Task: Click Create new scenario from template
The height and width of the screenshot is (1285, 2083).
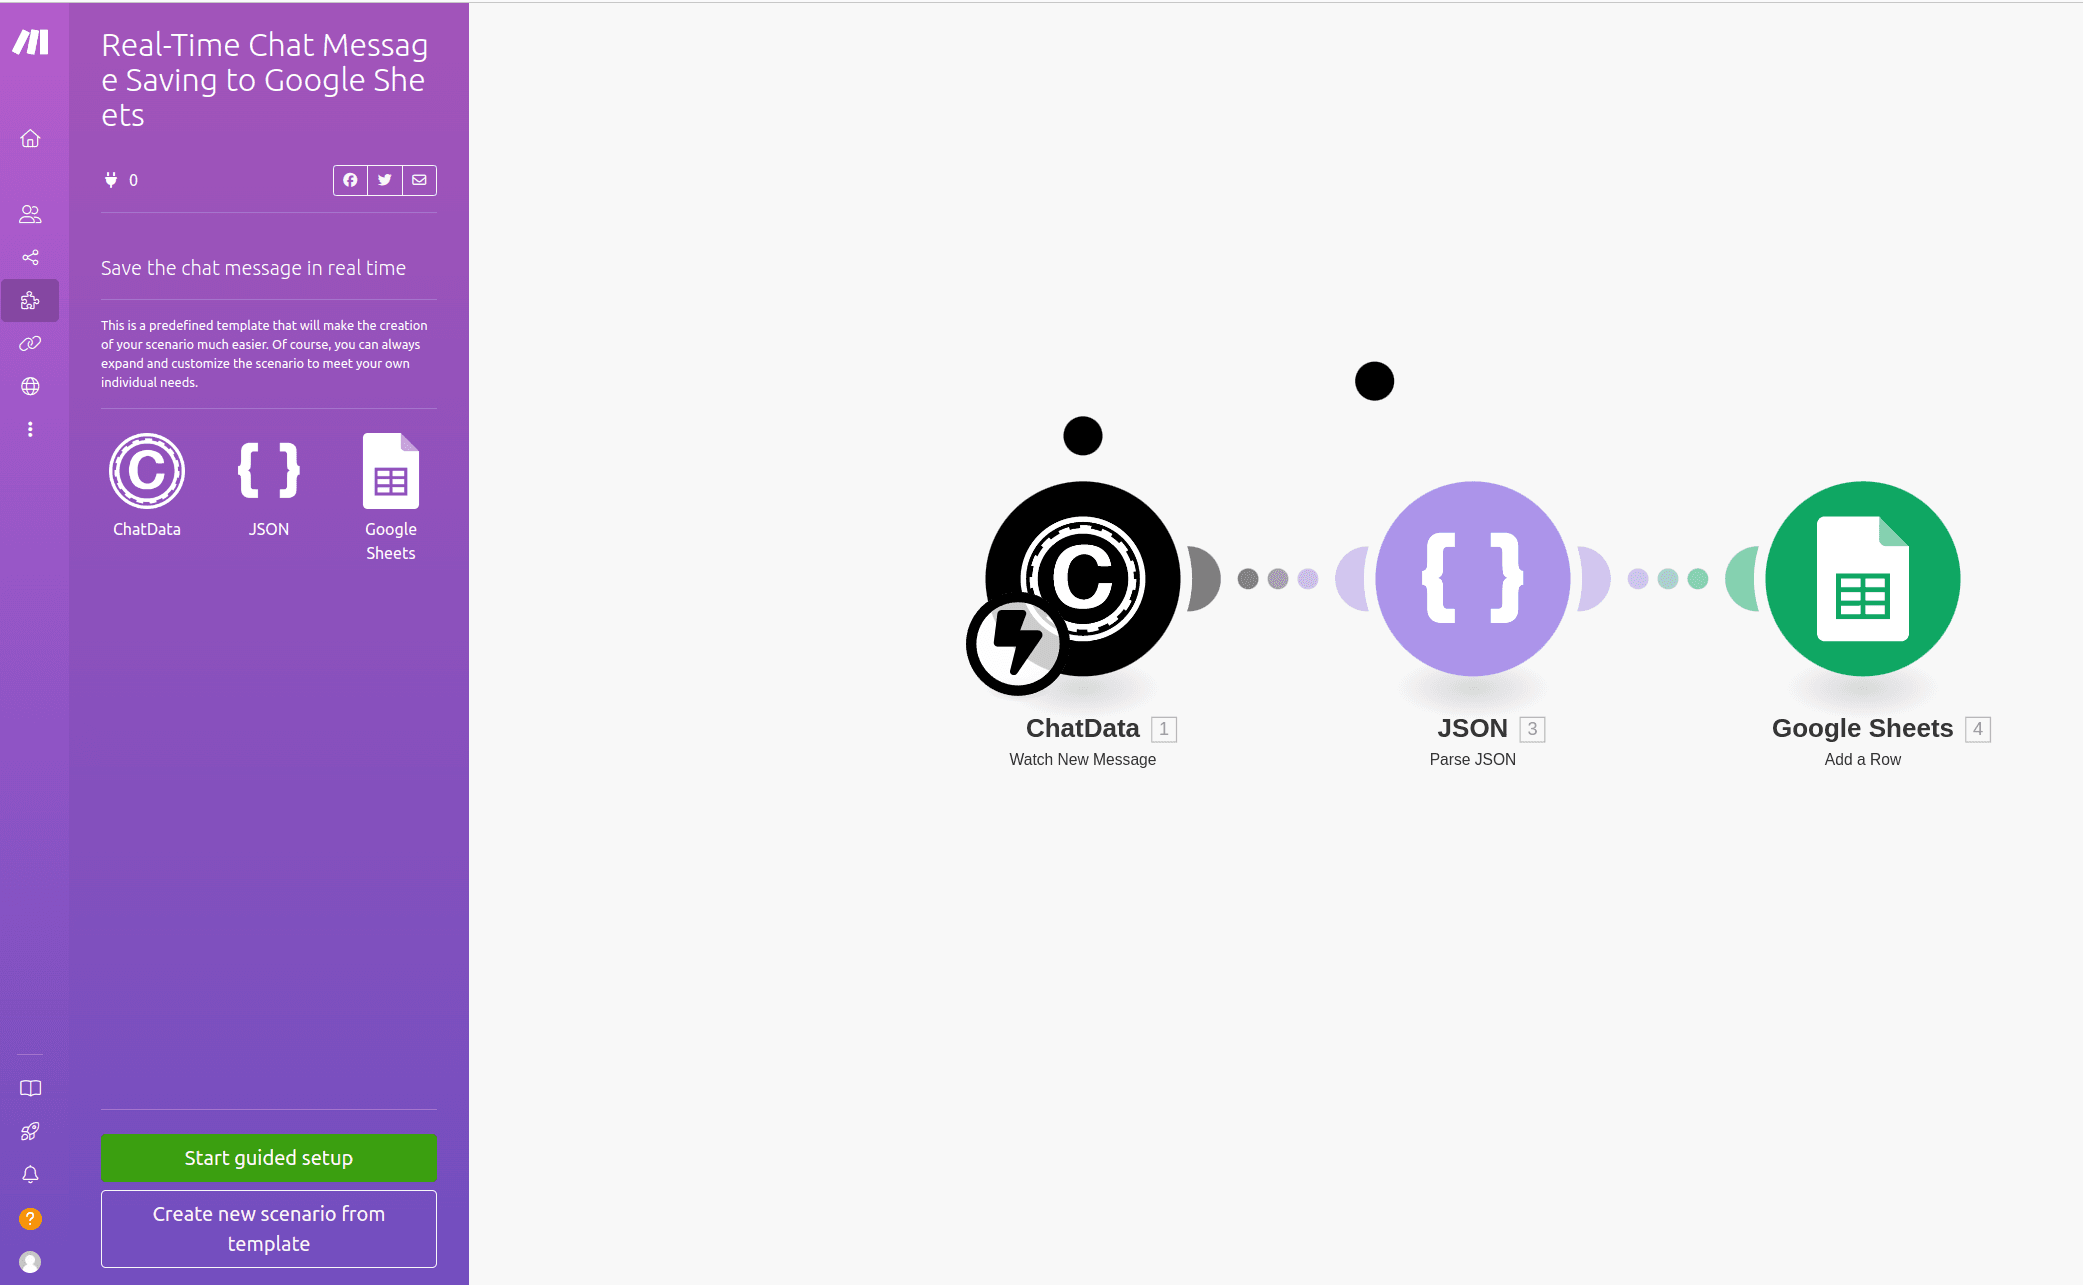Action: pos(268,1228)
